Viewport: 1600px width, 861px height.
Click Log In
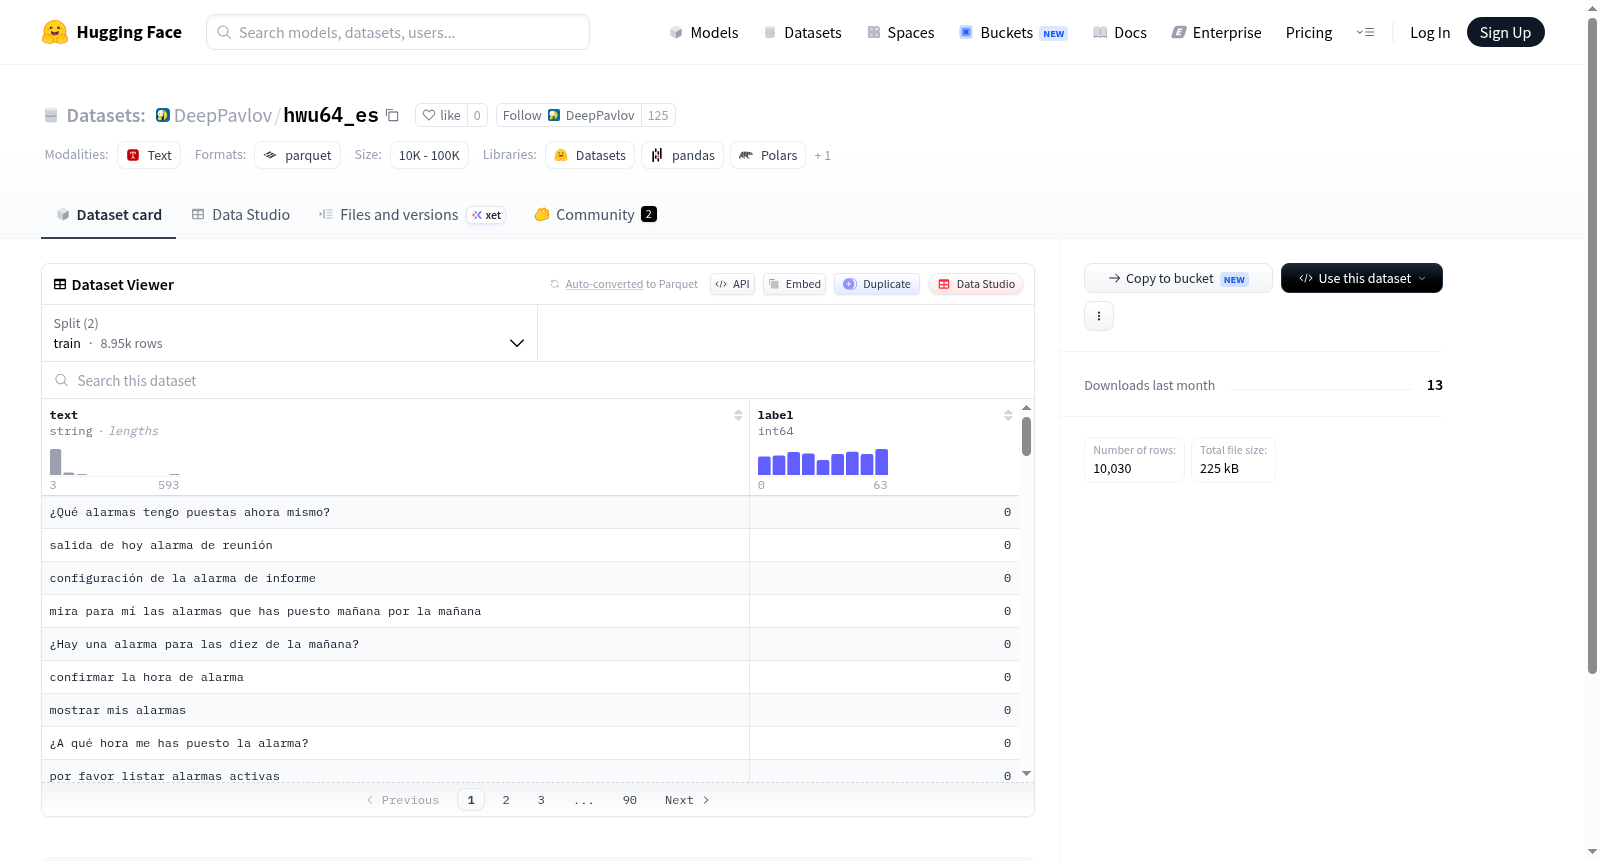[1430, 33]
